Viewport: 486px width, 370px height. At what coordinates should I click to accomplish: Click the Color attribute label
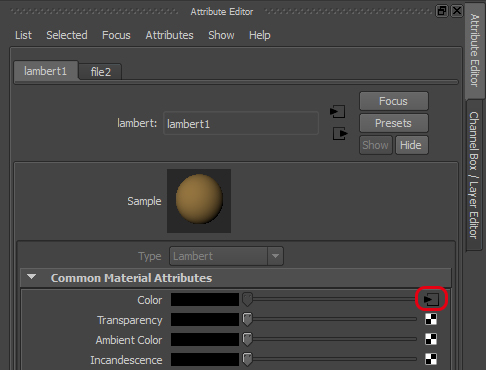[x=150, y=300]
